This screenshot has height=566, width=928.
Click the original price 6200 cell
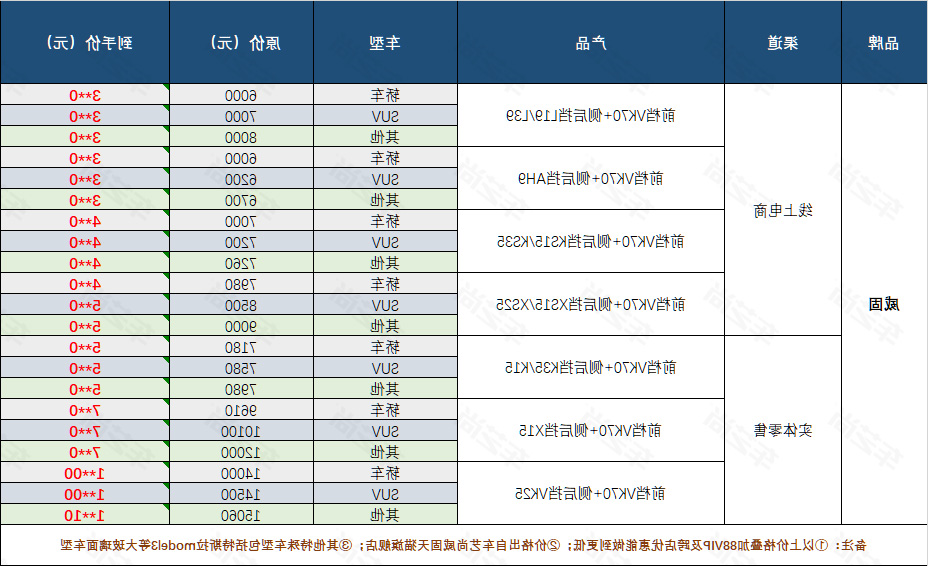tap(241, 179)
